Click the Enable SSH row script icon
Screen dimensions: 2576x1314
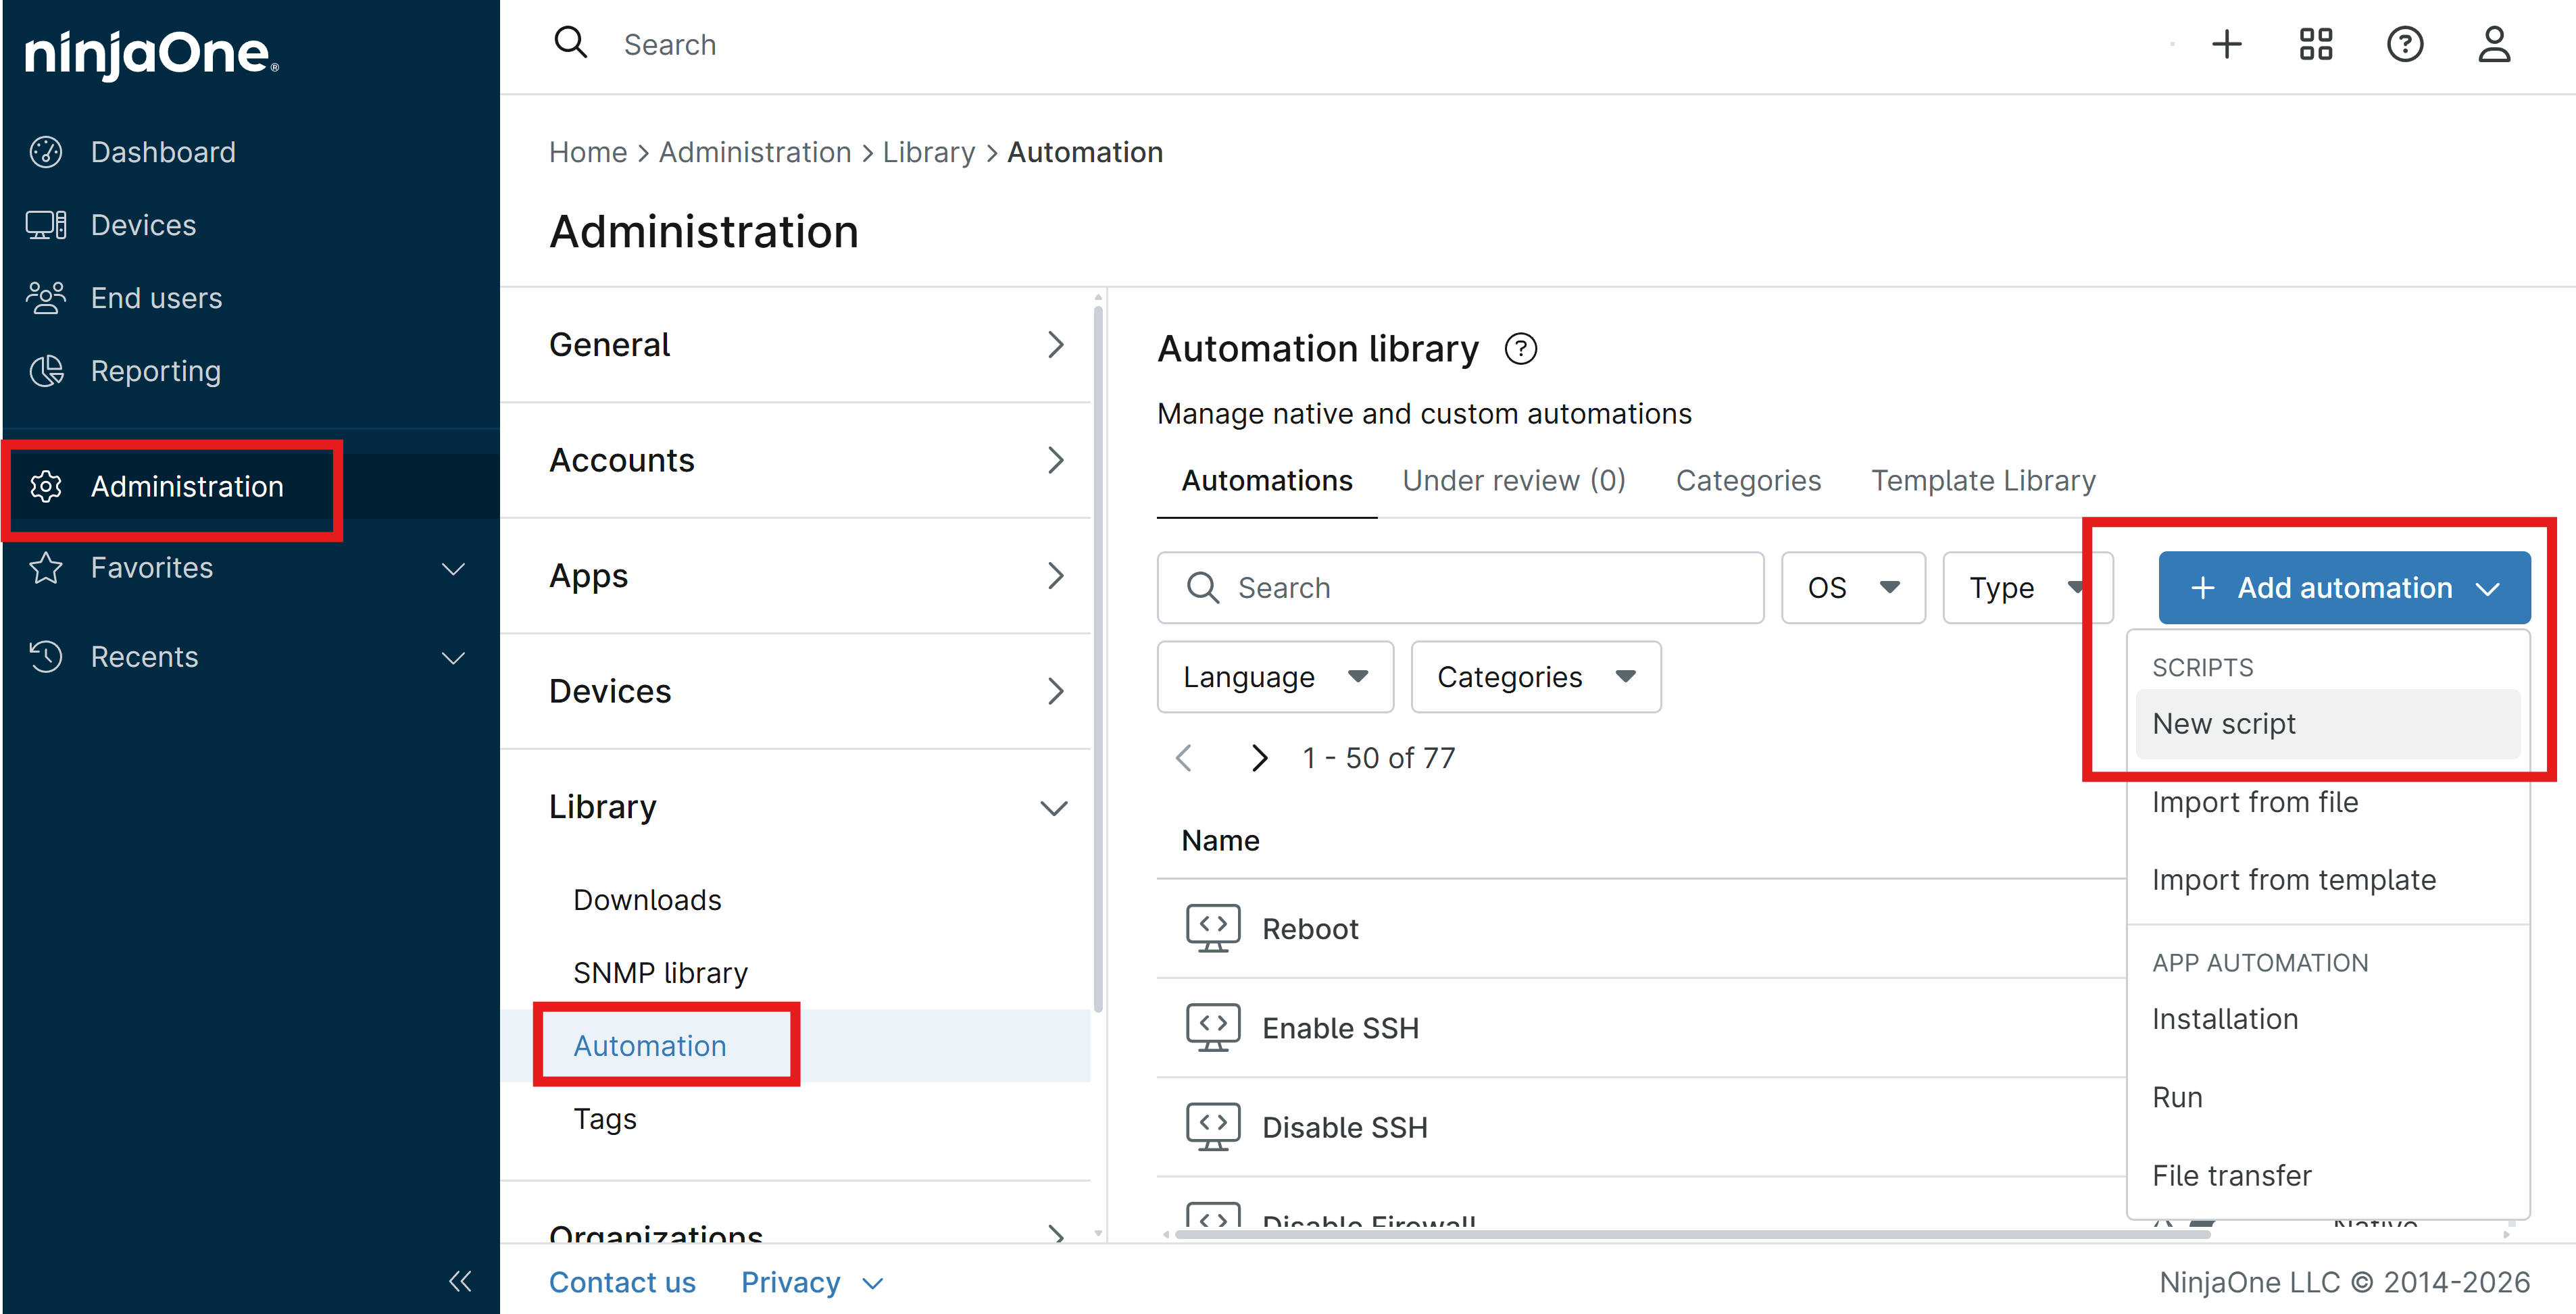tap(1213, 1028)
